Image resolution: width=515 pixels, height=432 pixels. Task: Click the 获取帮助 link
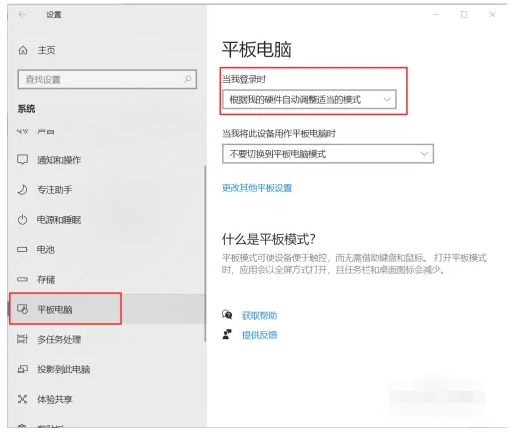tap(259, 315)
